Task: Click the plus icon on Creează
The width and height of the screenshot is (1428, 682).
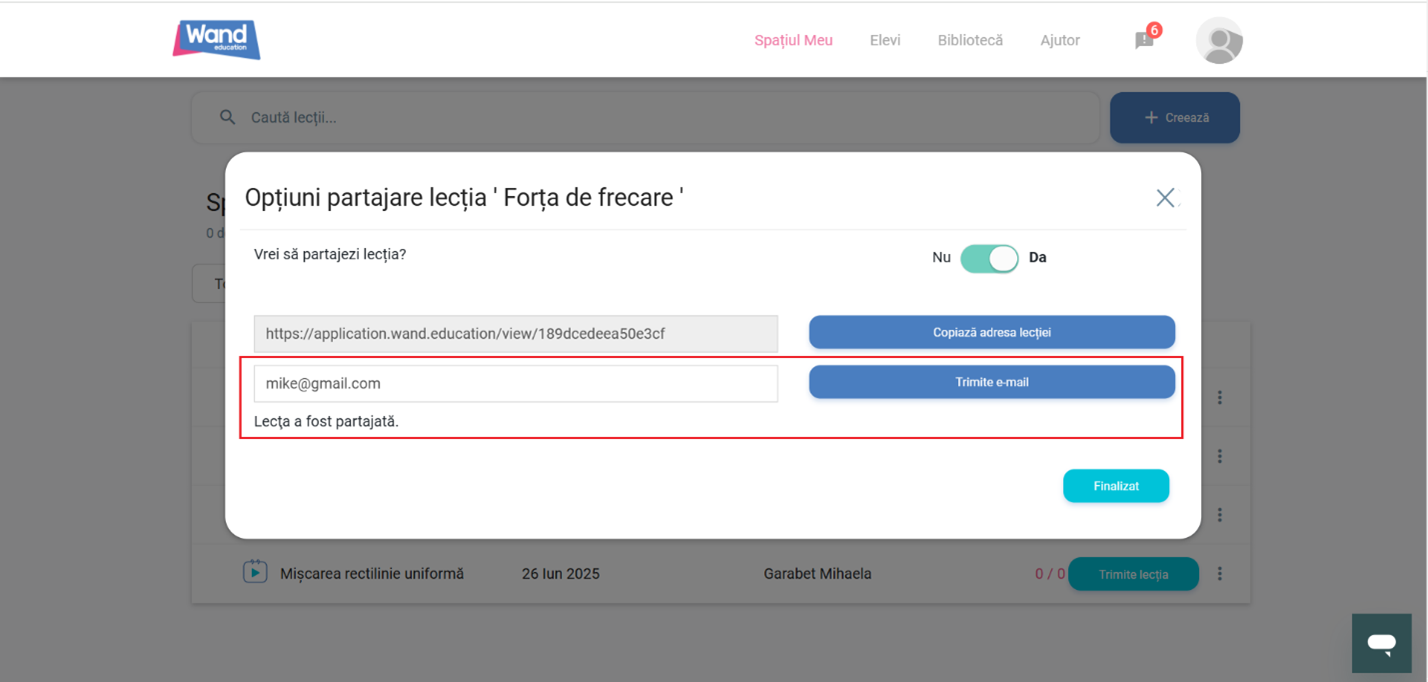Action: click(1150, 118)
